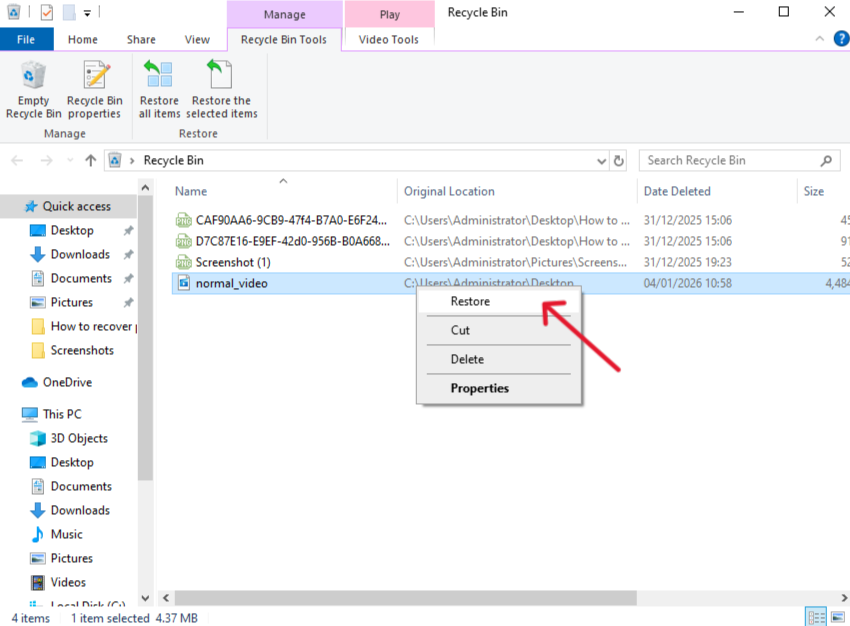850x626 pixels.
Task: Open the File menu
Action: [x=26, y=38]
